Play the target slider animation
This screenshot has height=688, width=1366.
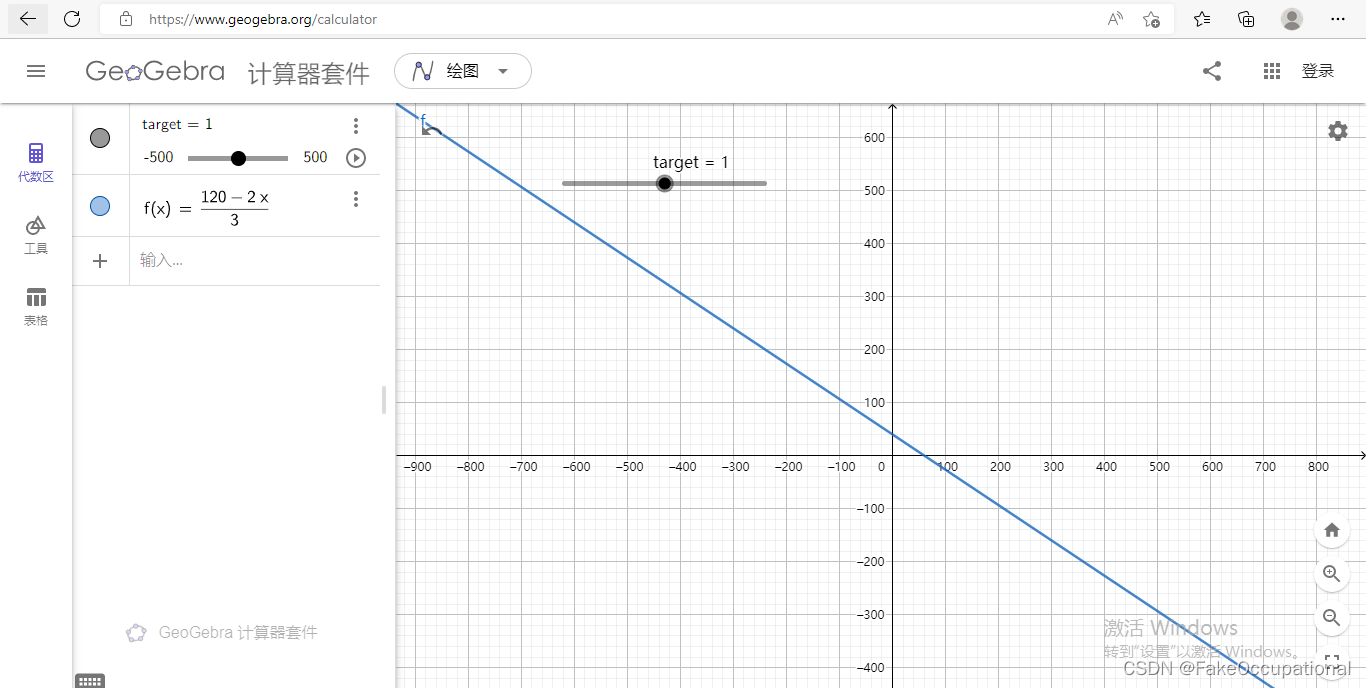(356, 158)
